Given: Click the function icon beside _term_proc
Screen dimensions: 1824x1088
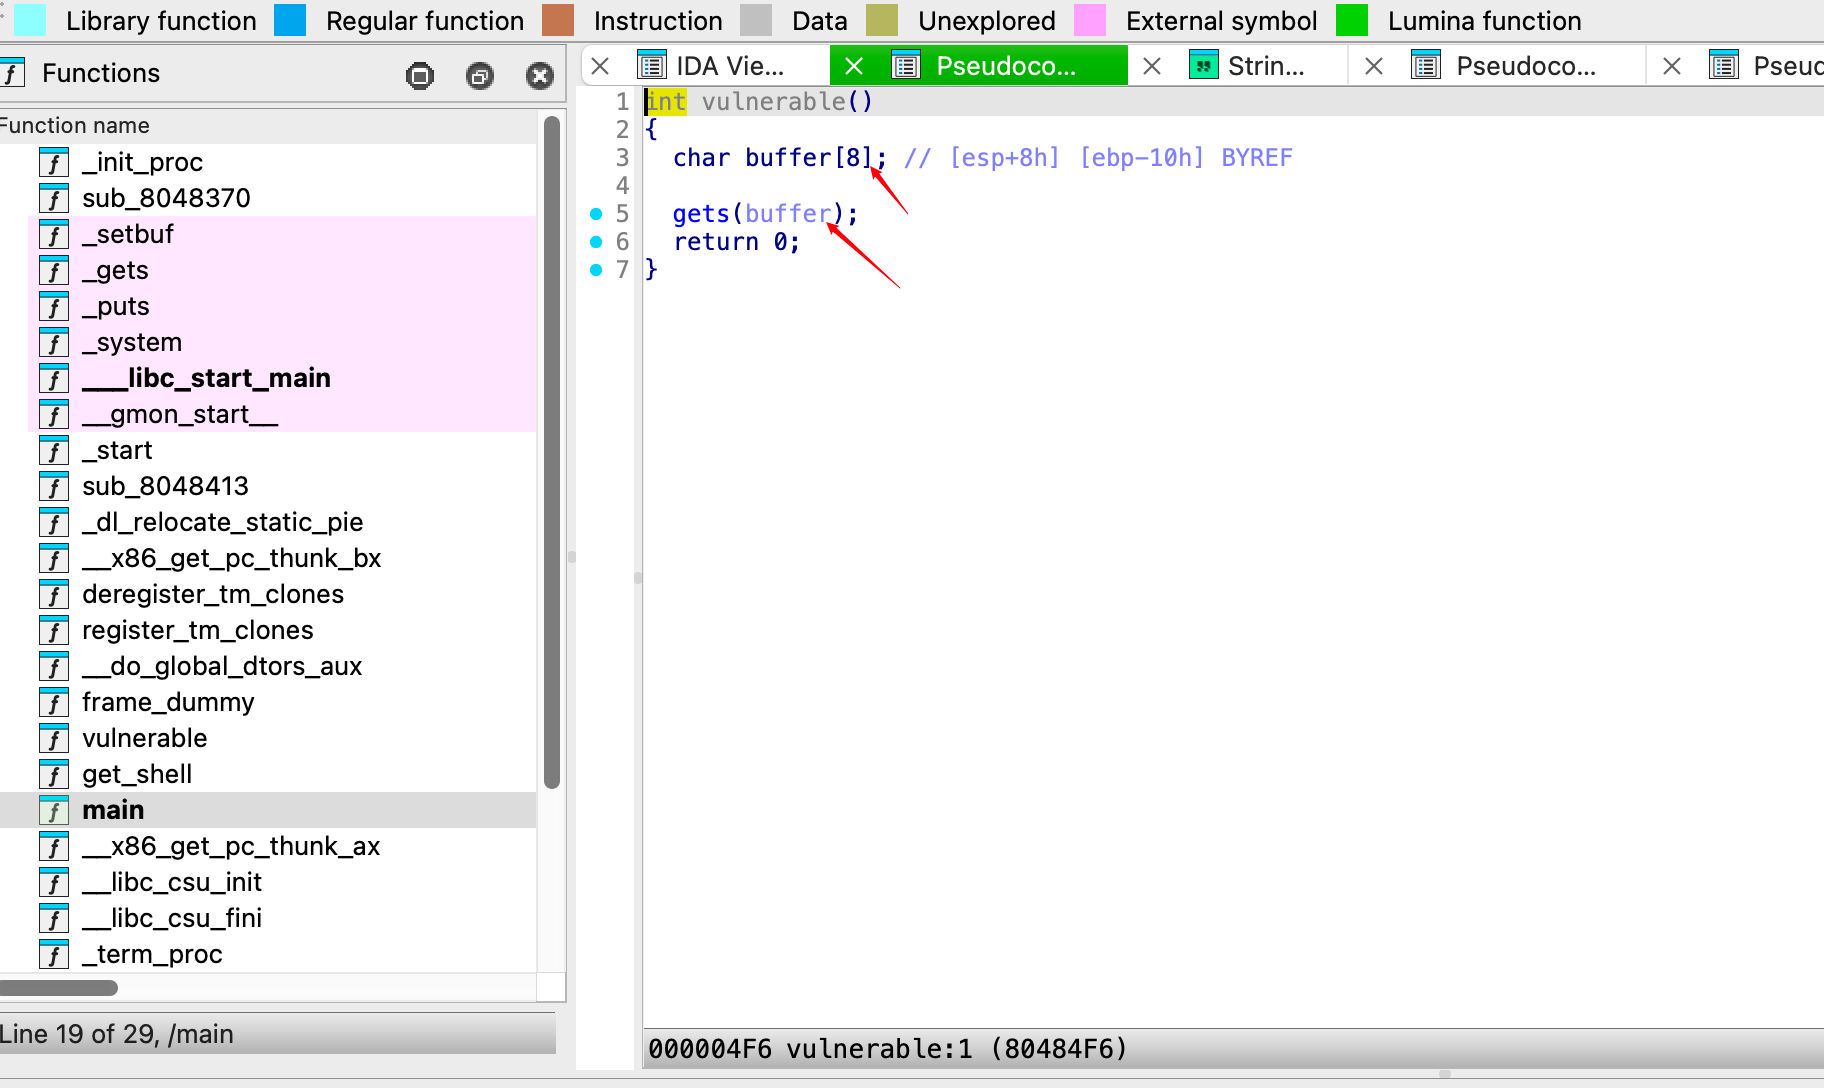Looking at the screenshot, I should pyautogui.click(x=54, y=954).
